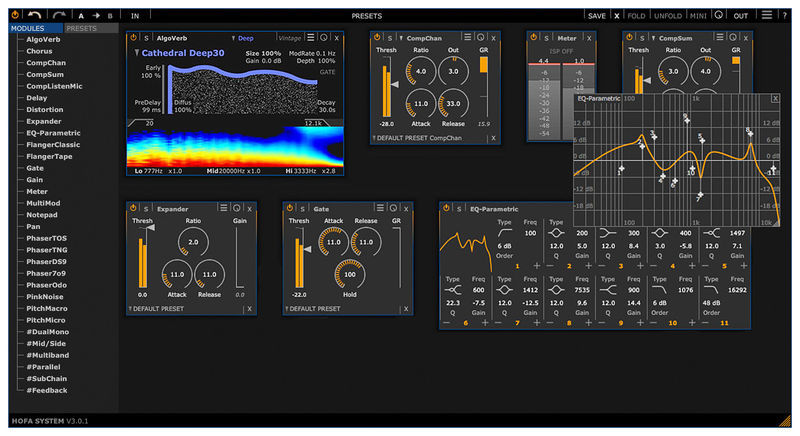Image resolution: width=800 pixels, height=436 pixels.
Task: Open the Gate DEFAULT PRESET dropdown
Action: [x=312, y=309]
